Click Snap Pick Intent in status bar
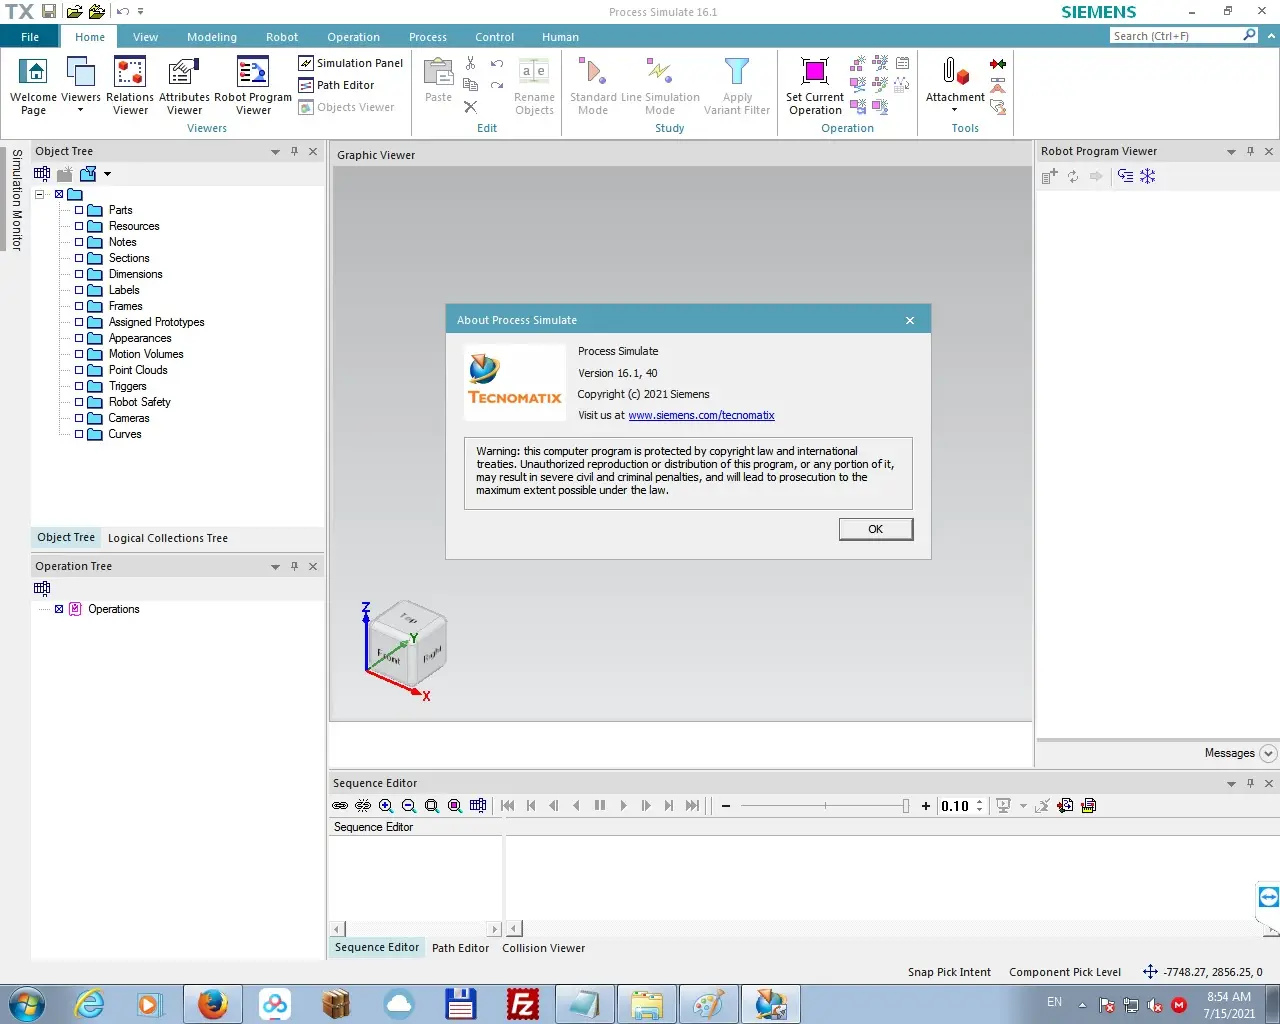The image size is (1280, 1024). tap(949, 972)
